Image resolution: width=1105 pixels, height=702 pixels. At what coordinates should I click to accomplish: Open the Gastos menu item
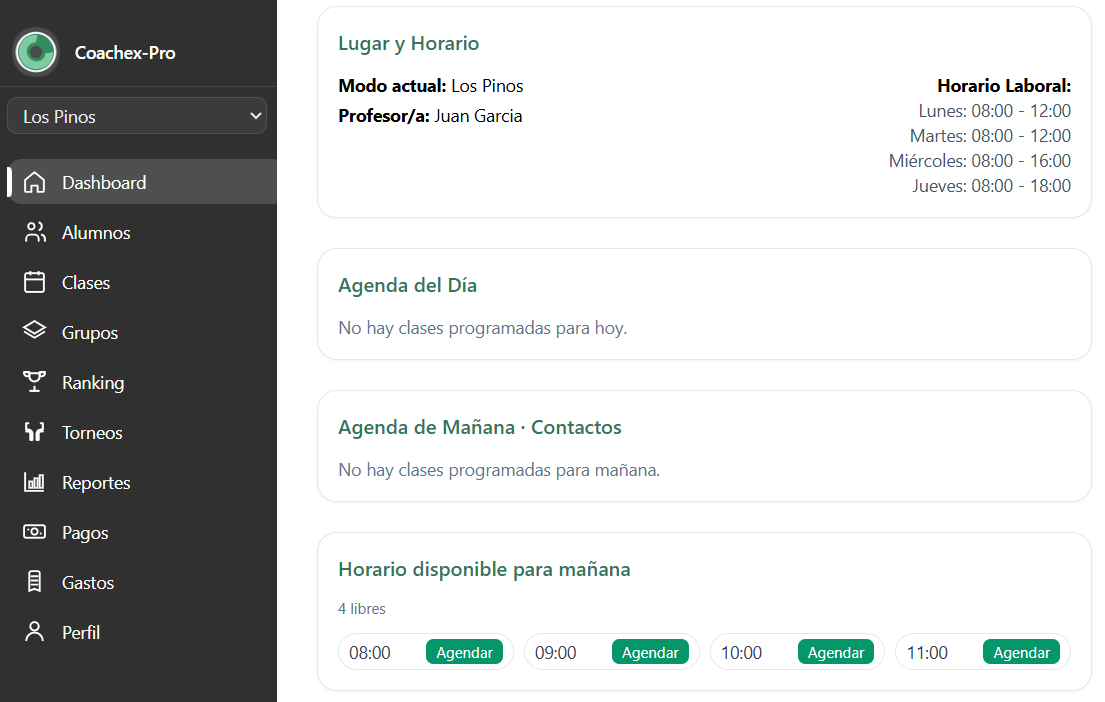88,583
